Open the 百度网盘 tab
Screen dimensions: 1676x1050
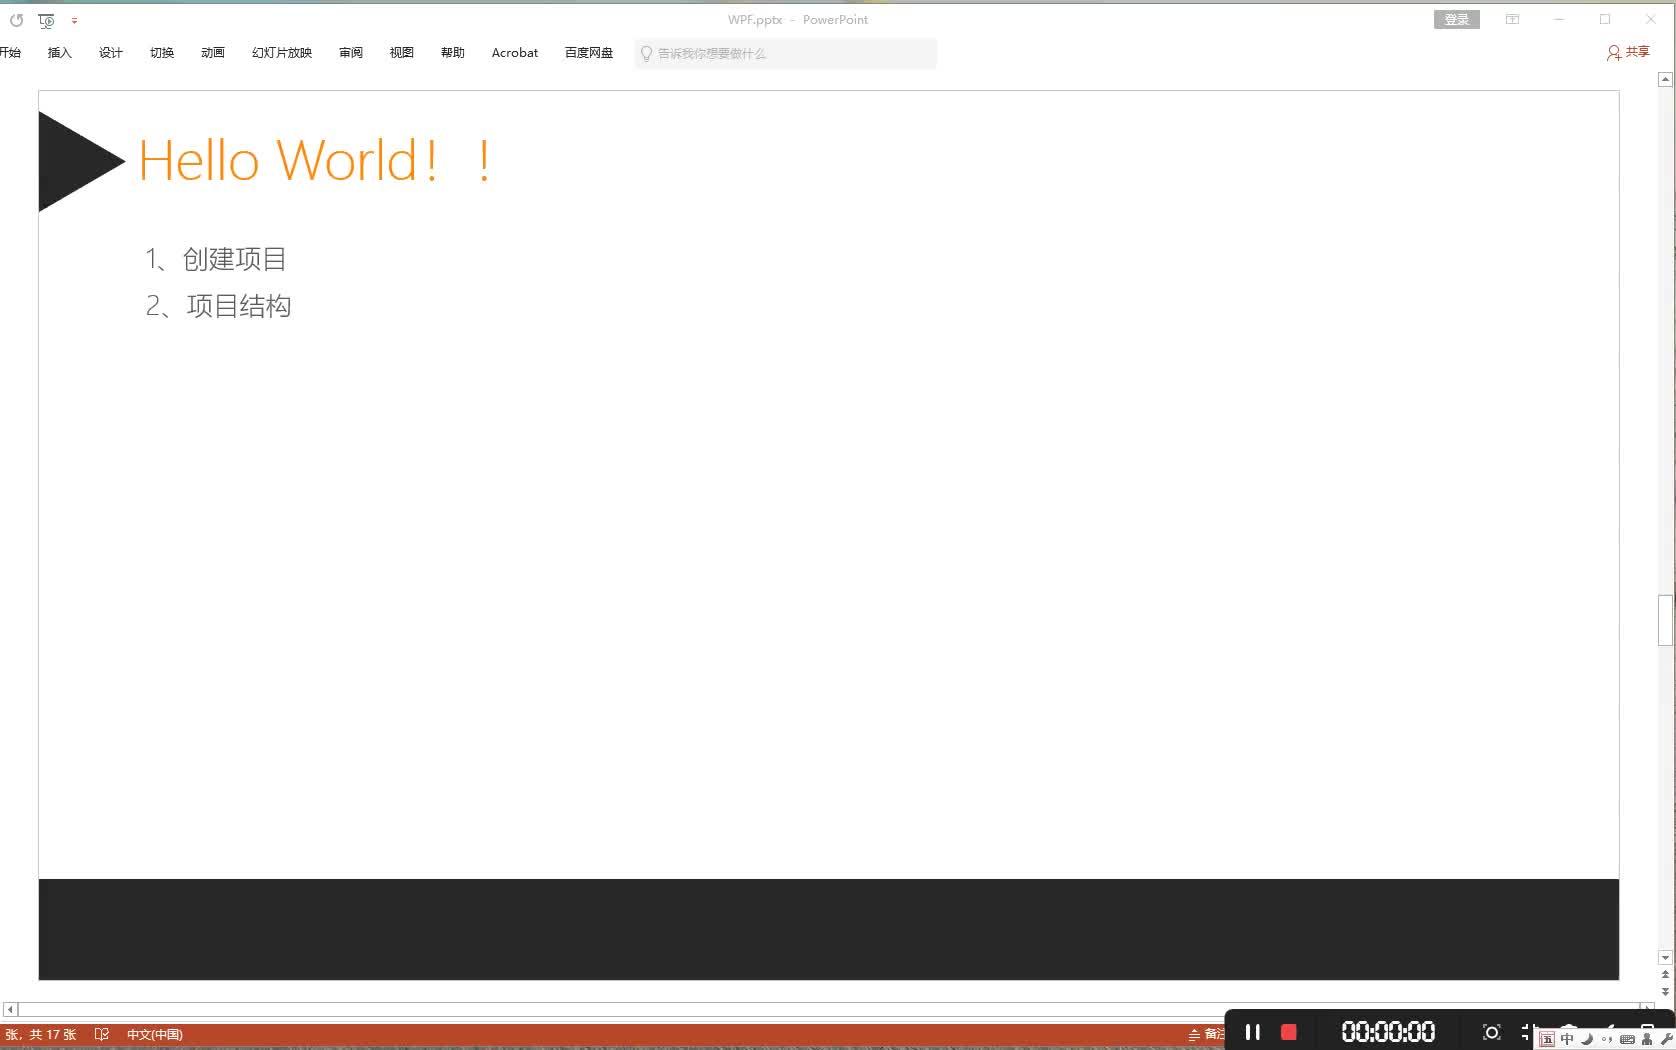click(589, 53)
